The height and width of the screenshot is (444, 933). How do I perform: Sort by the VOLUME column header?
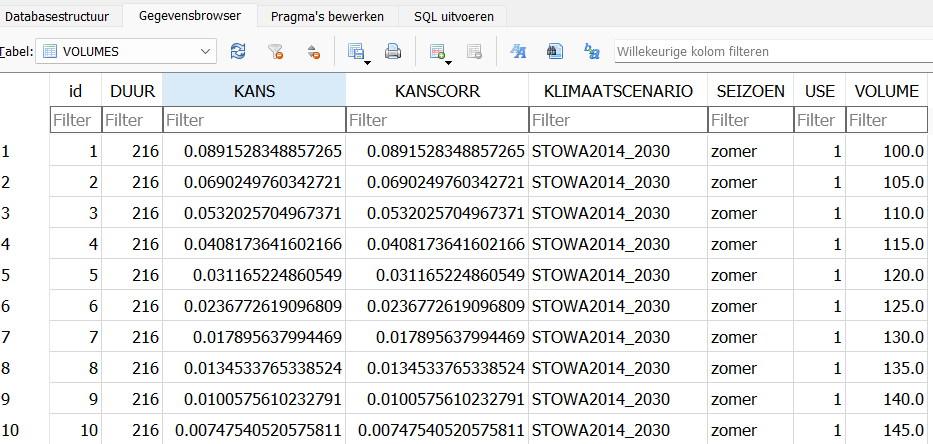tap(887, 90)
